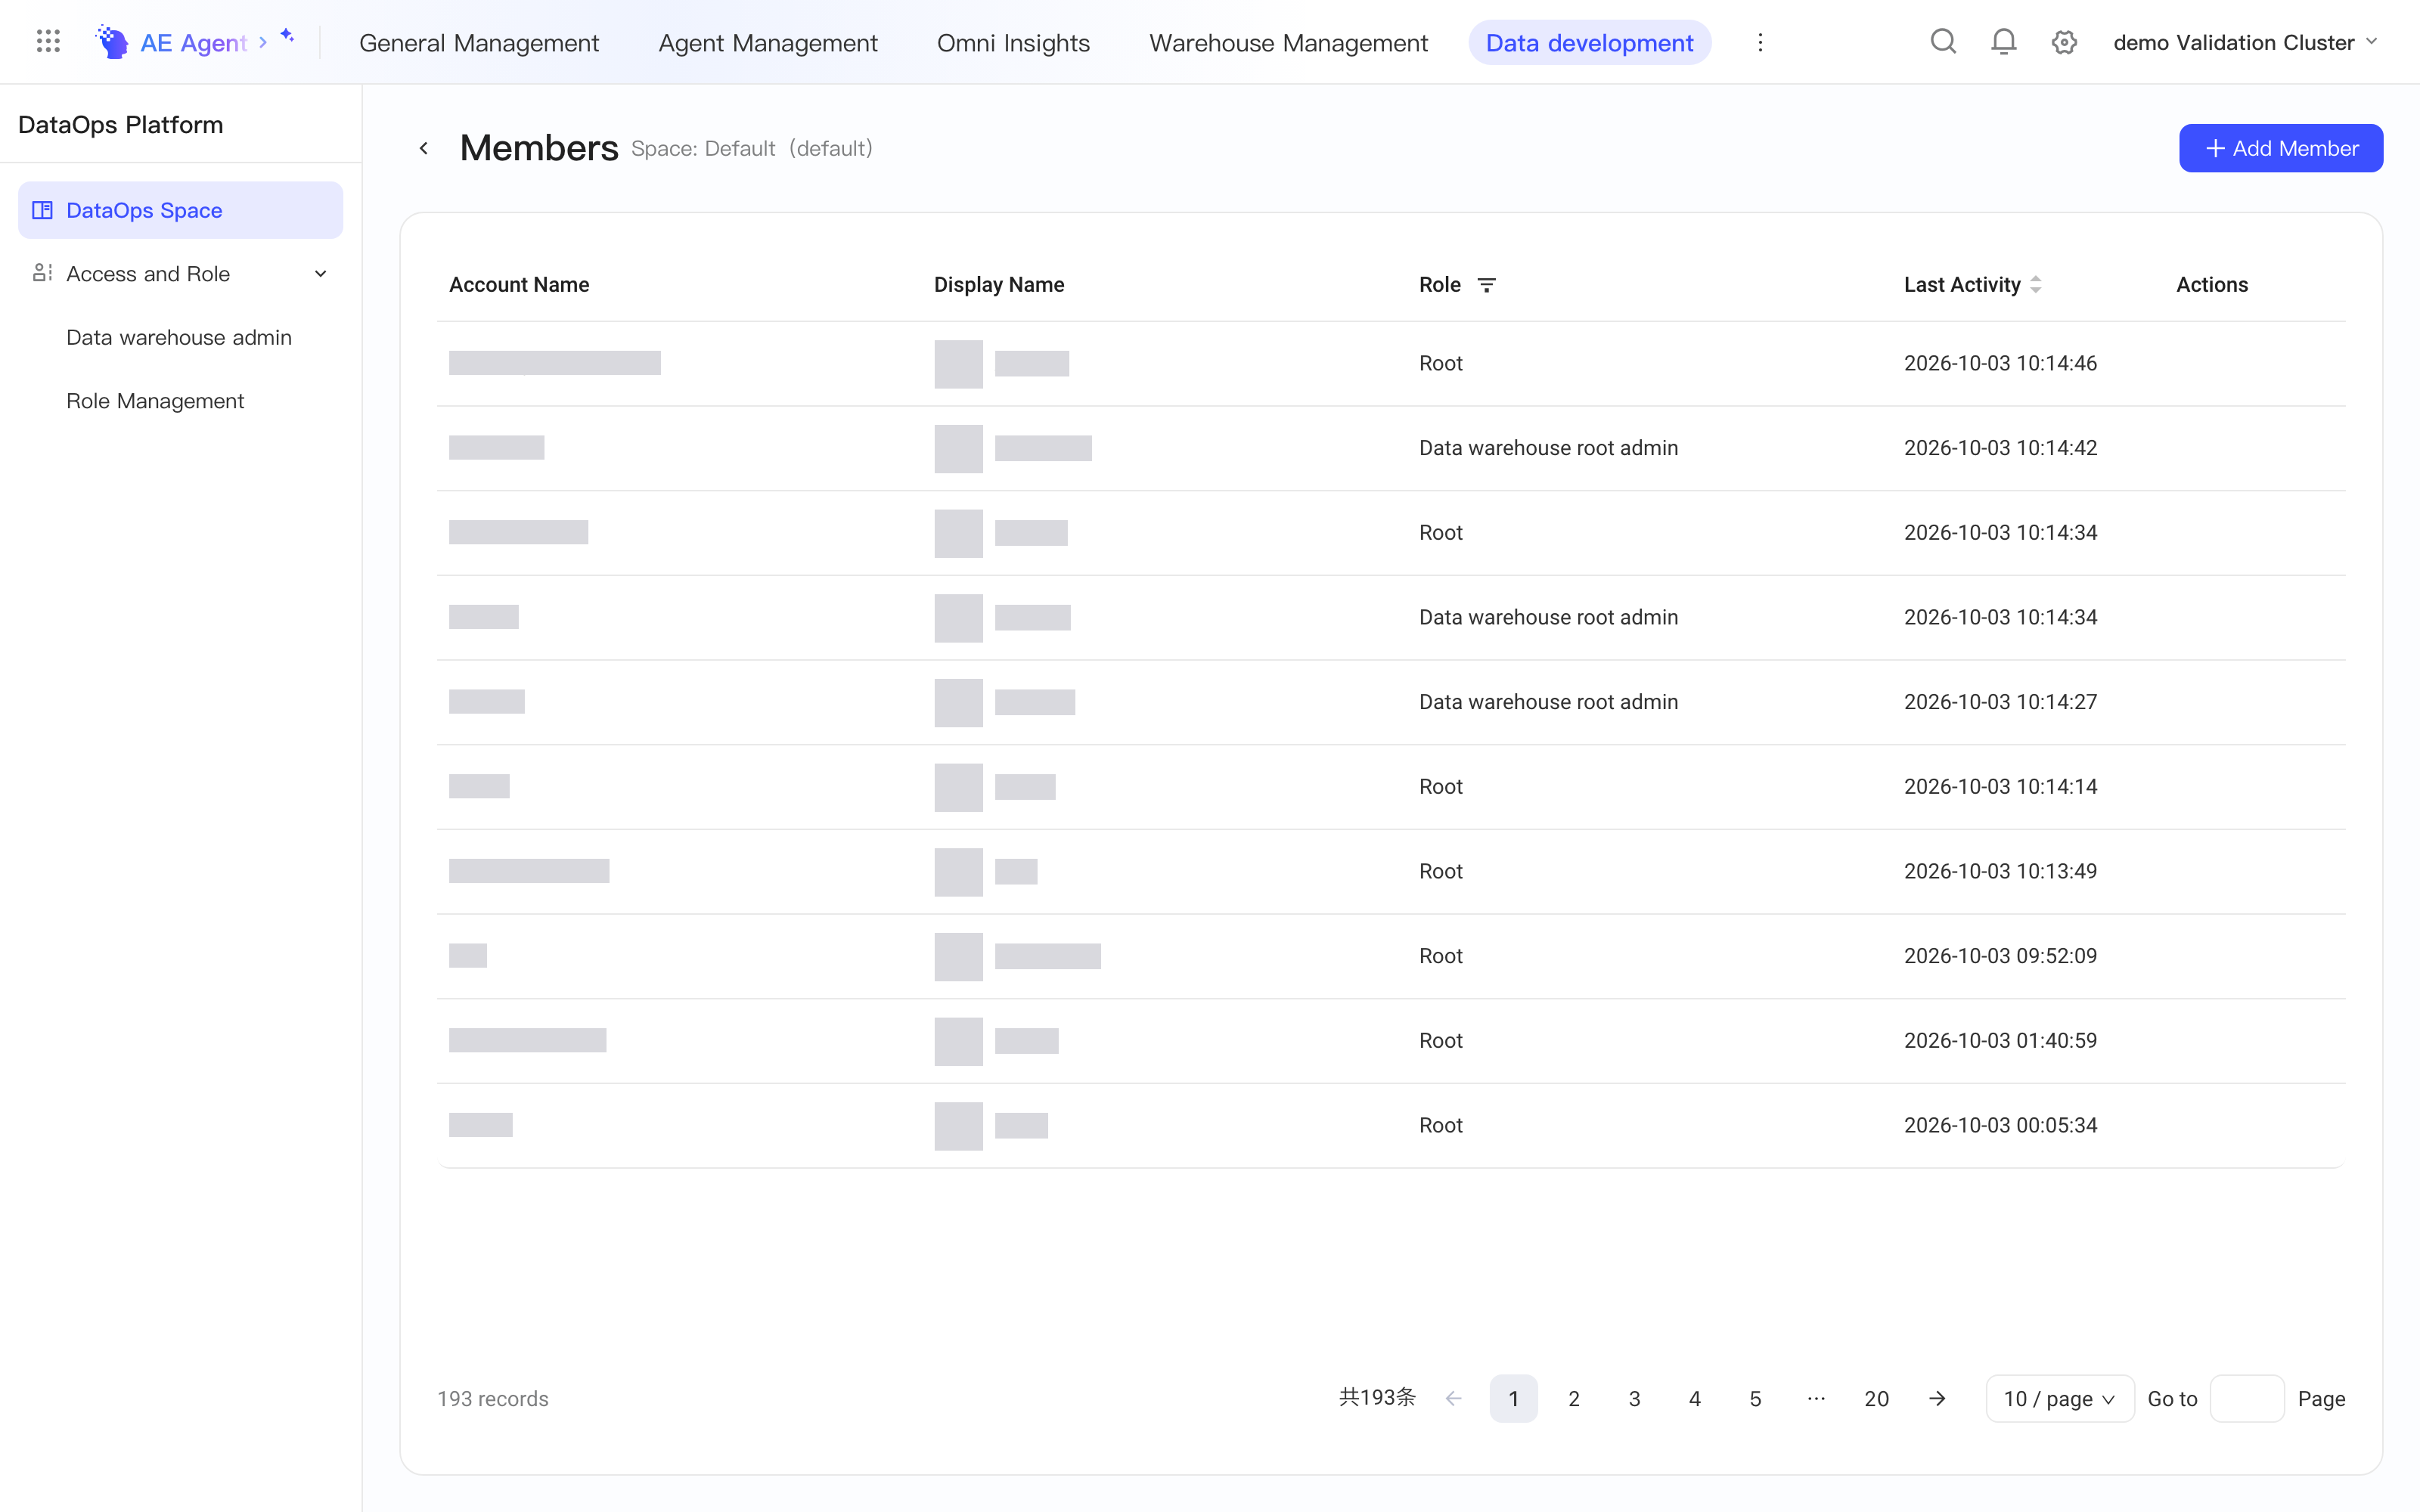2420x1512 pixels.
Task: Click the AE Agent logo icon
Action: coord(112,42)
